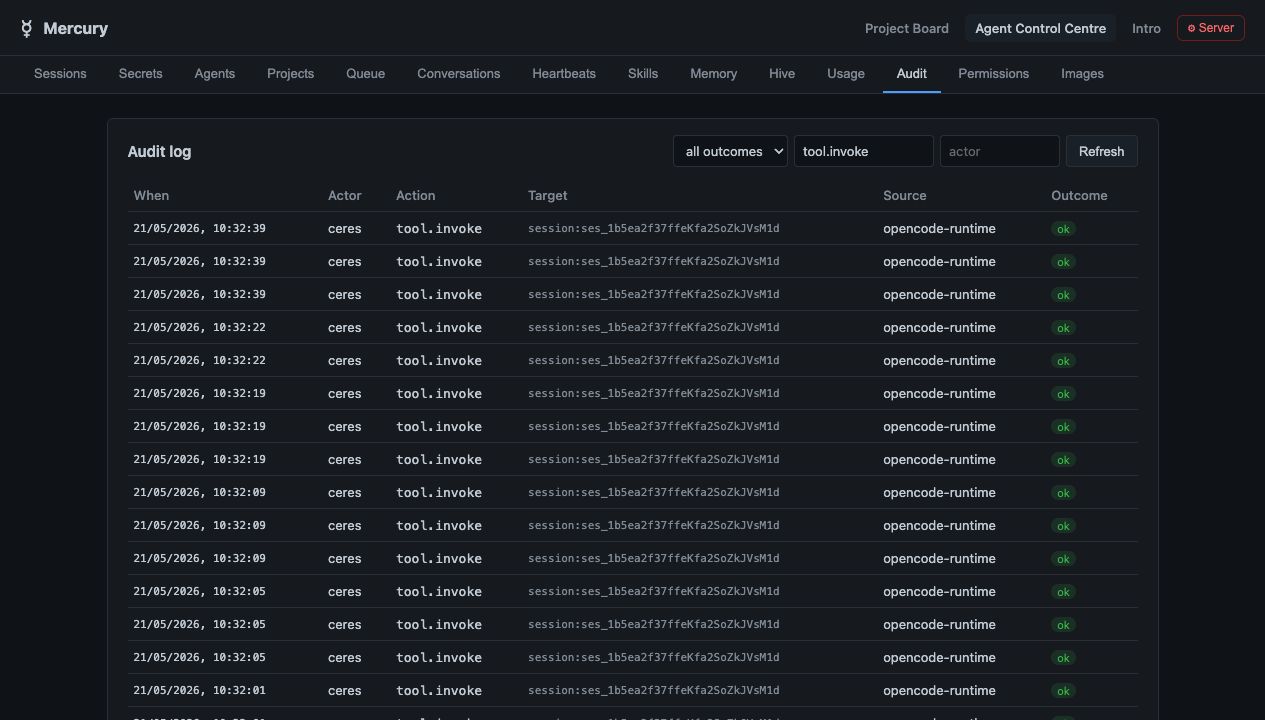Click session target in the 10:32:01 row

[x=654, y=691]
